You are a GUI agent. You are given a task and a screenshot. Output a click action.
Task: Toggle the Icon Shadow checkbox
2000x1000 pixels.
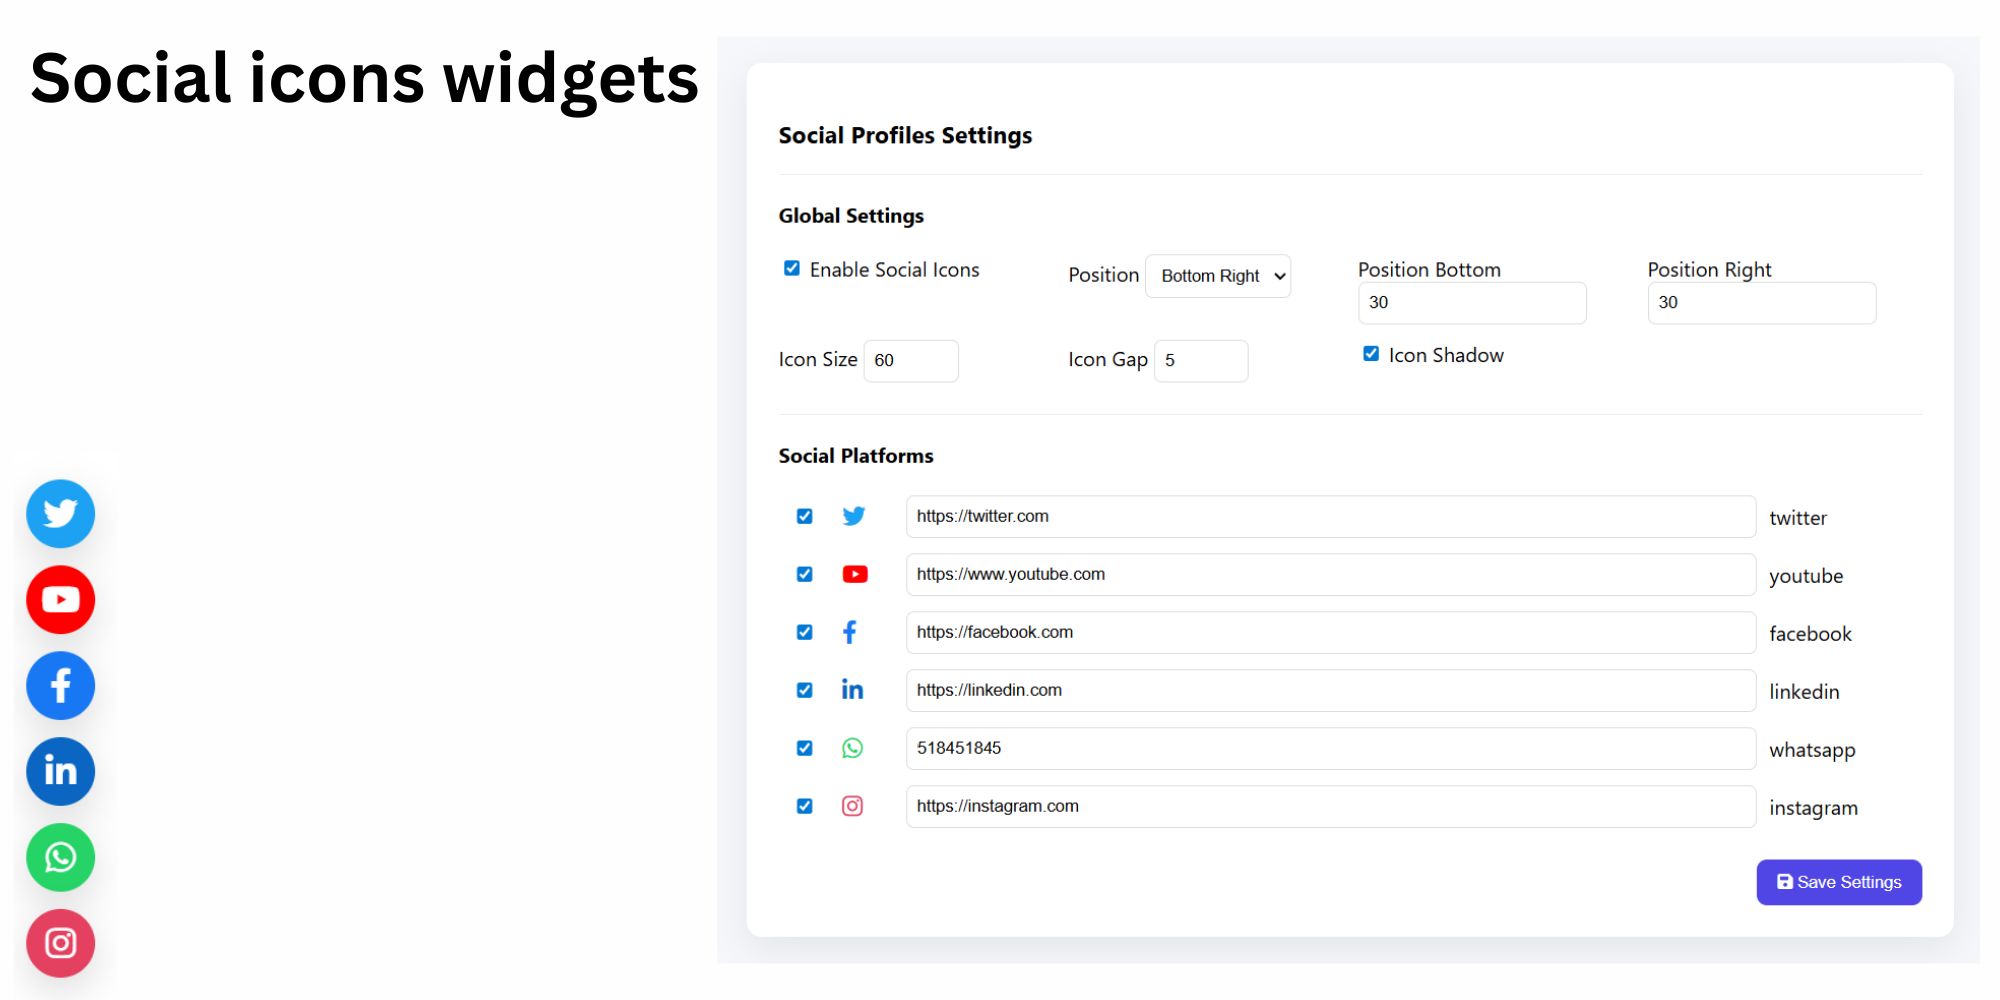click(x=1371, y=354)
